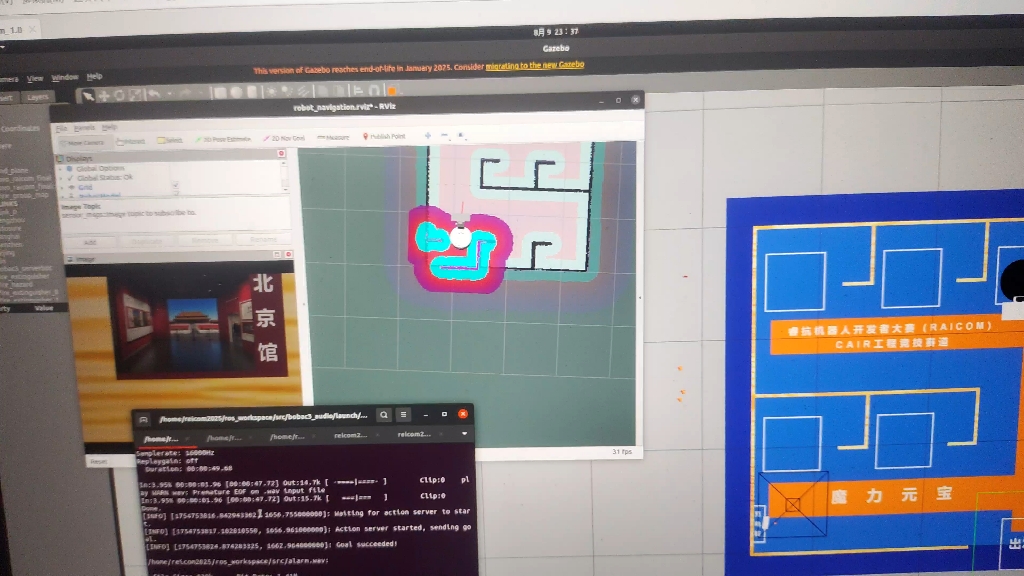
Task: Select the rotate tool in Gazebo toolbar
Action: coord(119,95)
